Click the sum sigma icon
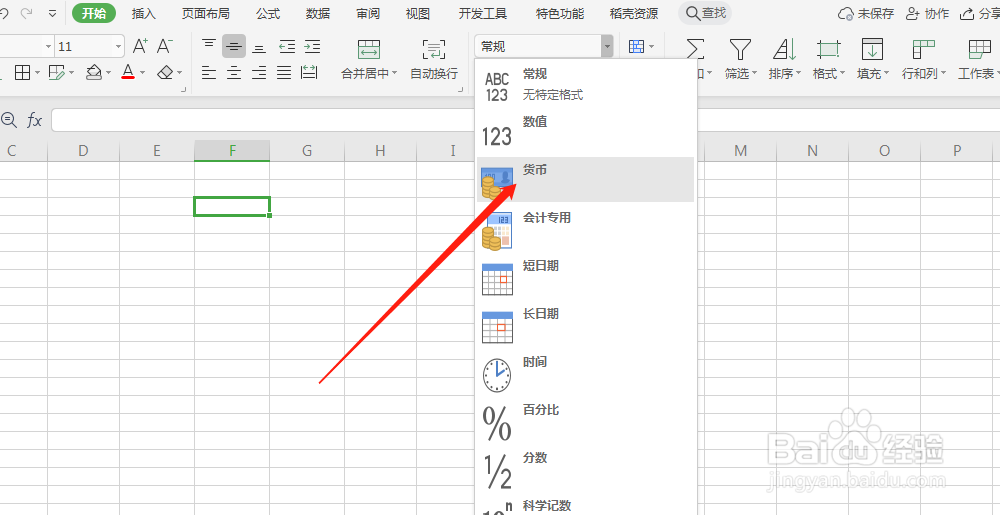The height and width of the screenshot is (515, 1000). [695, 48]
